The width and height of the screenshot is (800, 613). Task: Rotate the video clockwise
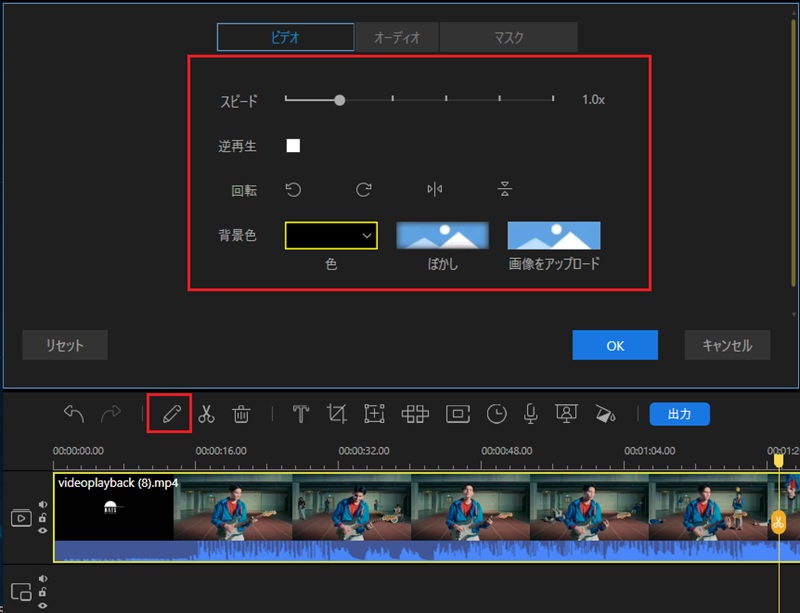pyautogui.click(x=363, y=190)
